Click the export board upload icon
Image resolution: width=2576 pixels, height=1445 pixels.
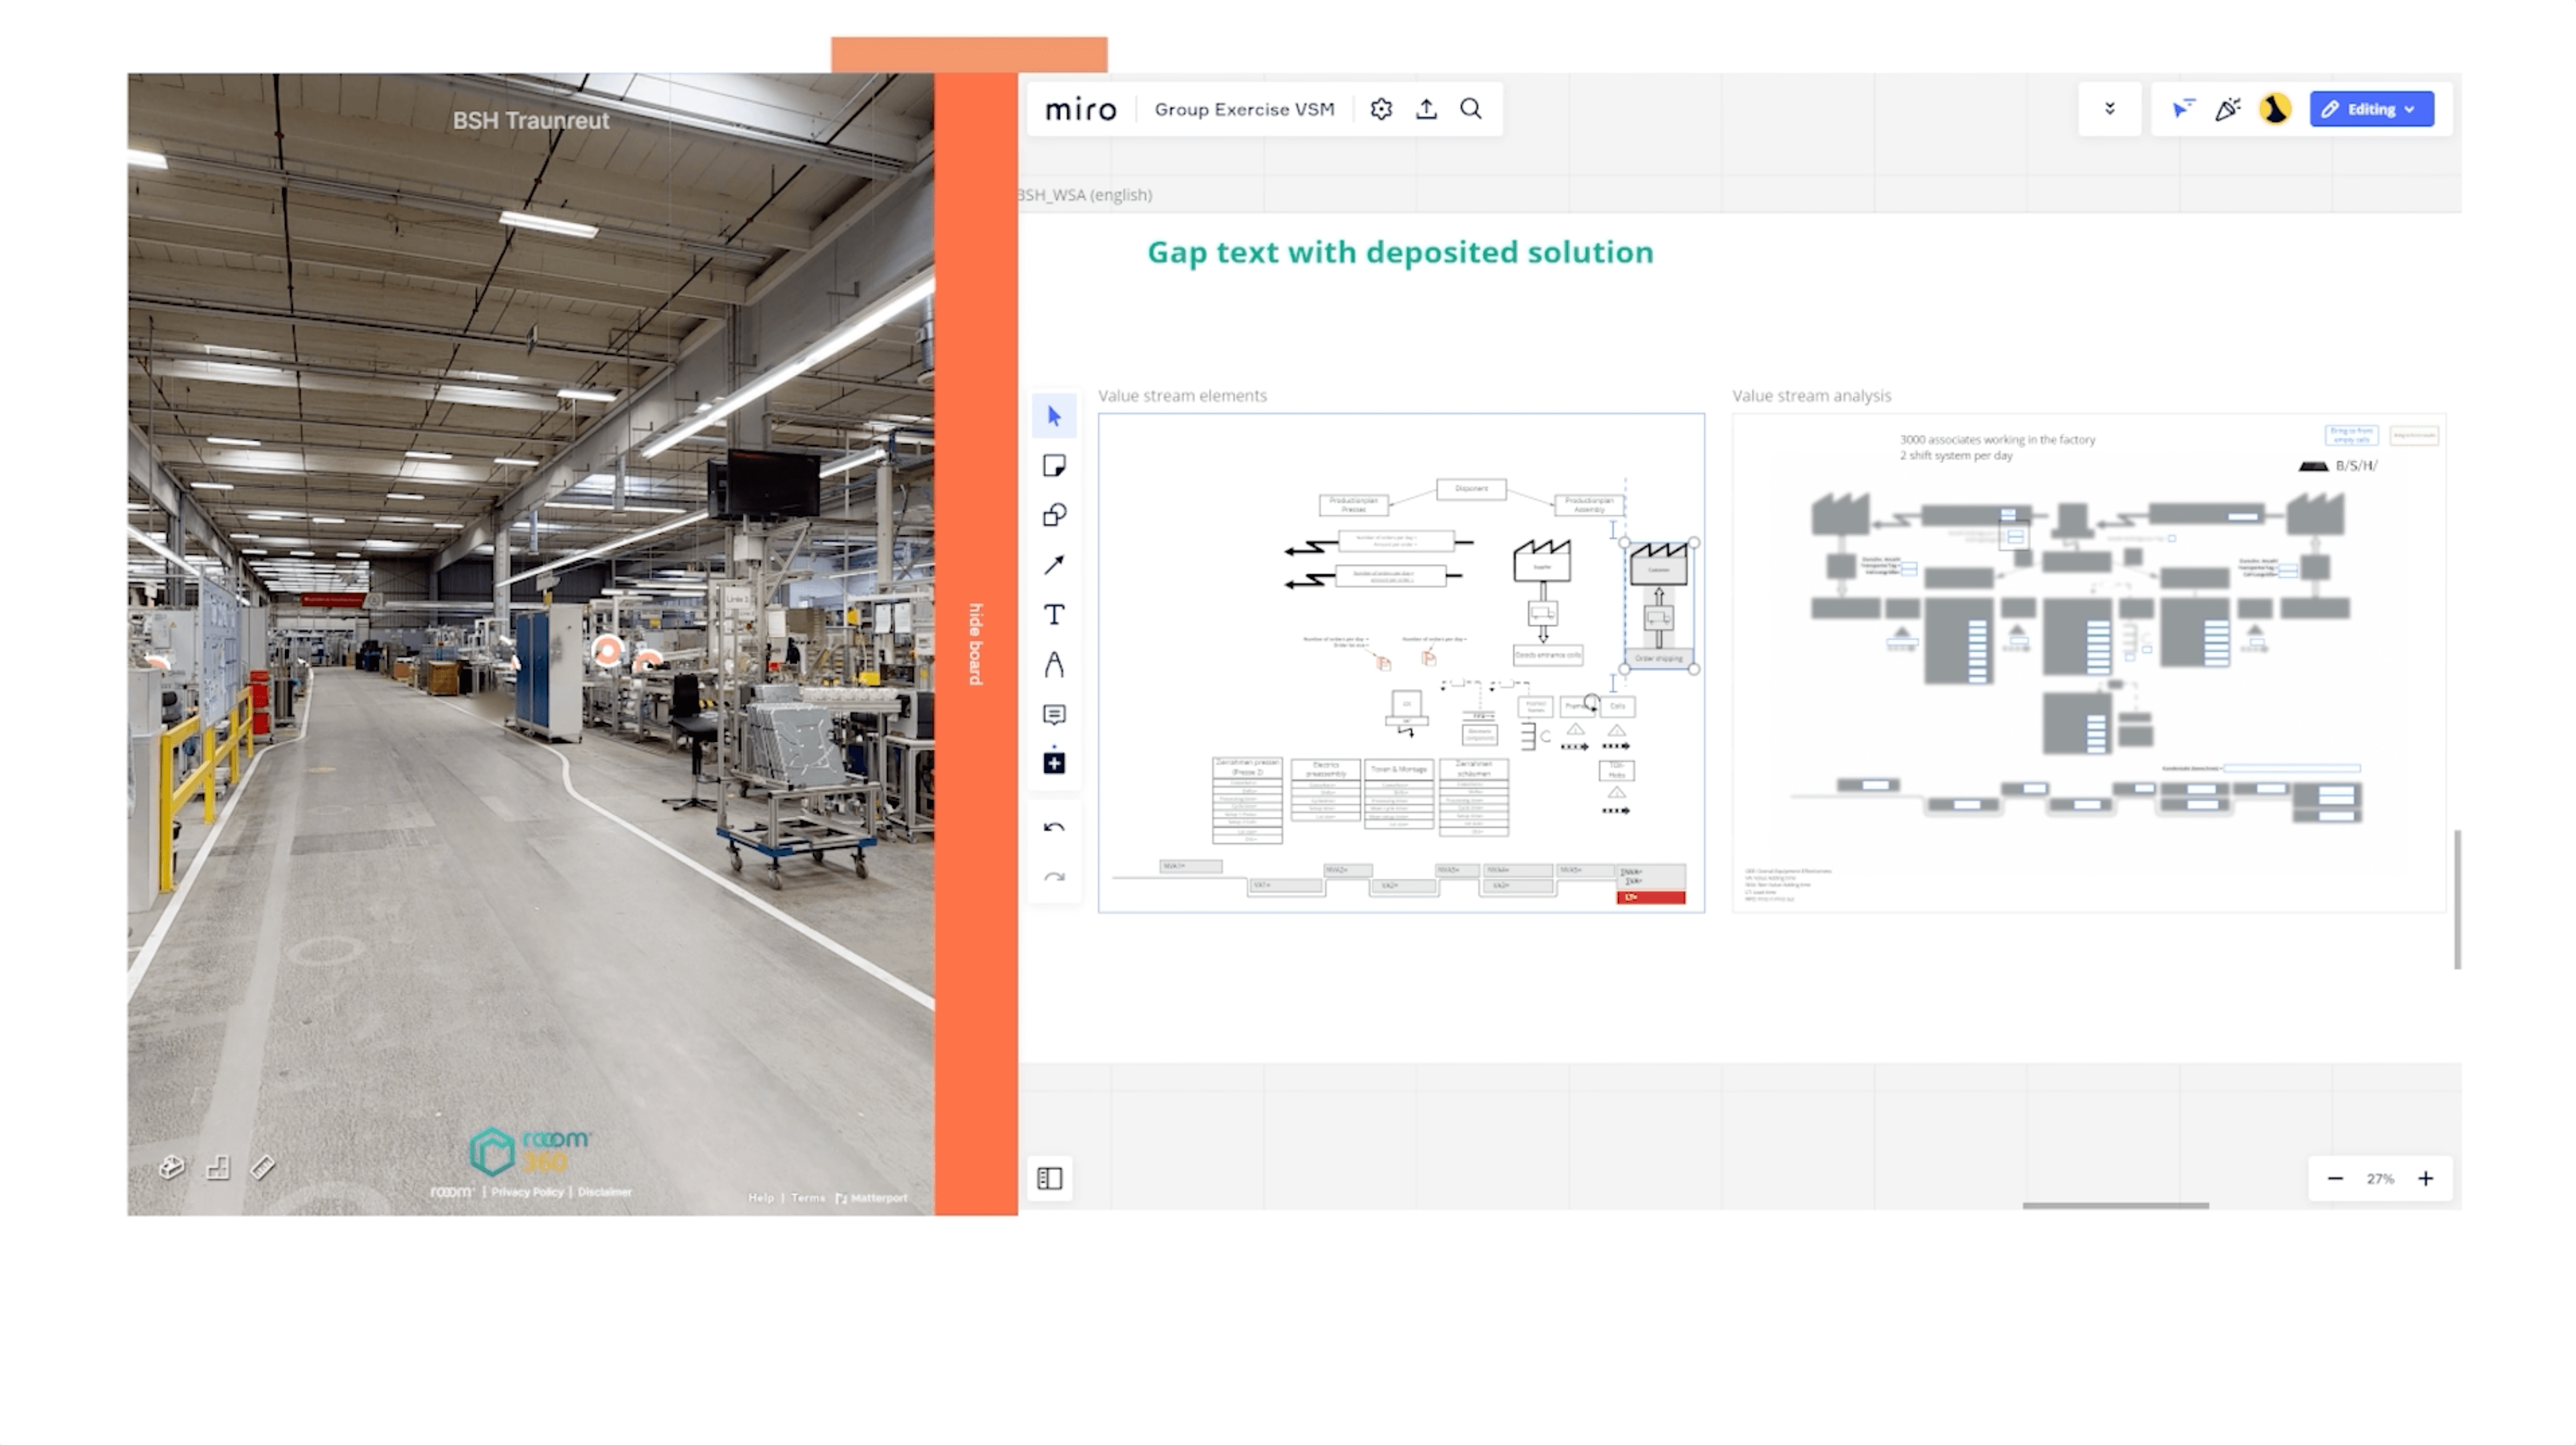pos(1426,109)
